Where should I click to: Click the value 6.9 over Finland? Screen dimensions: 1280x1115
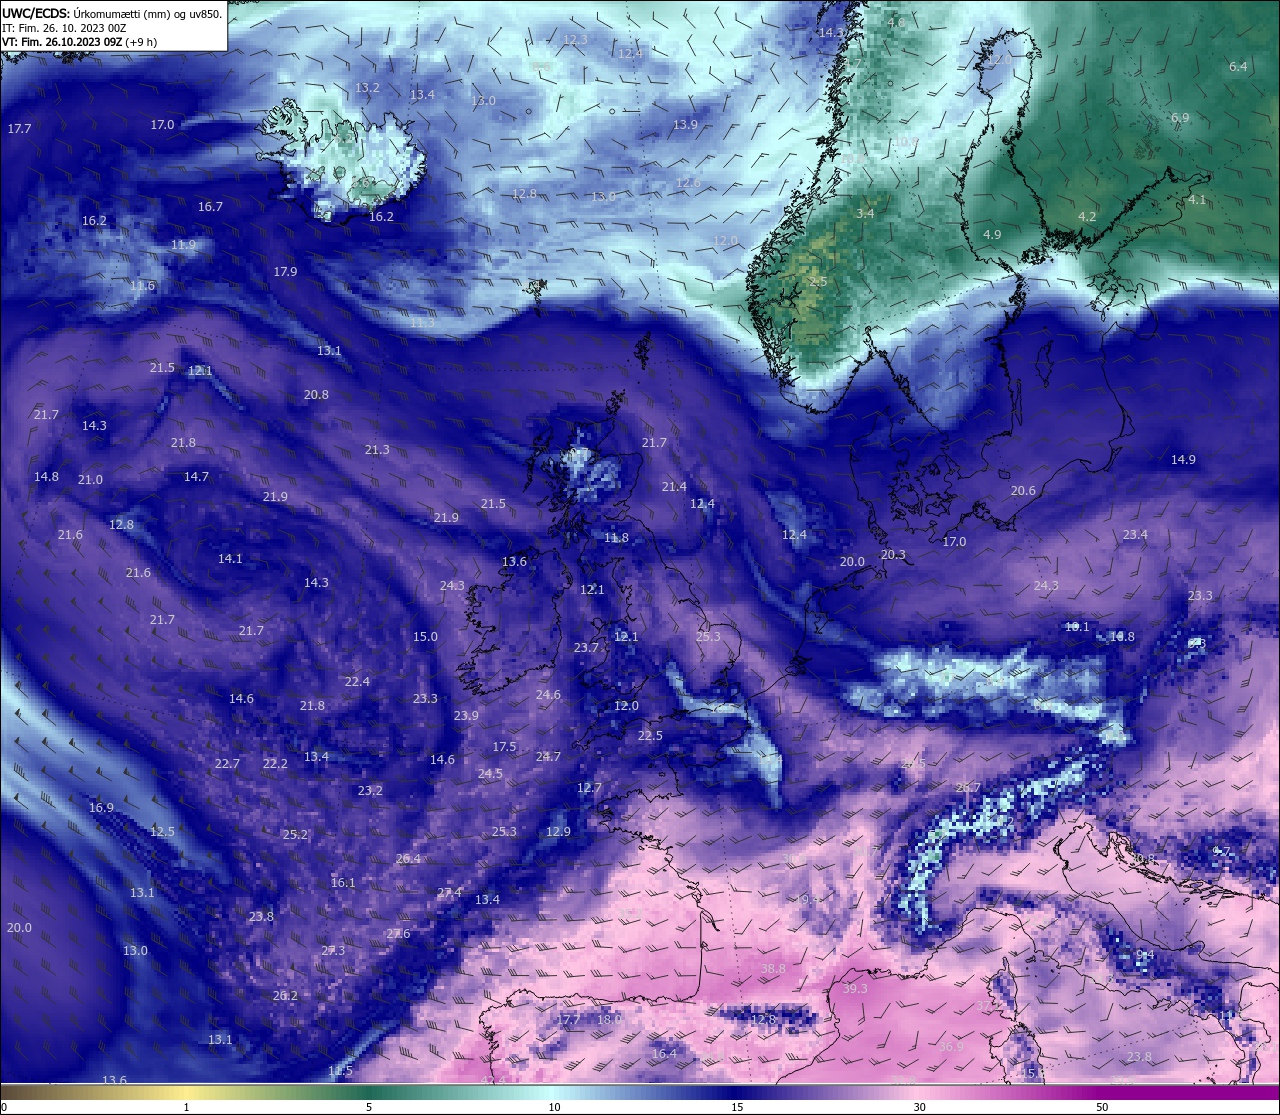click(1180, 118)
